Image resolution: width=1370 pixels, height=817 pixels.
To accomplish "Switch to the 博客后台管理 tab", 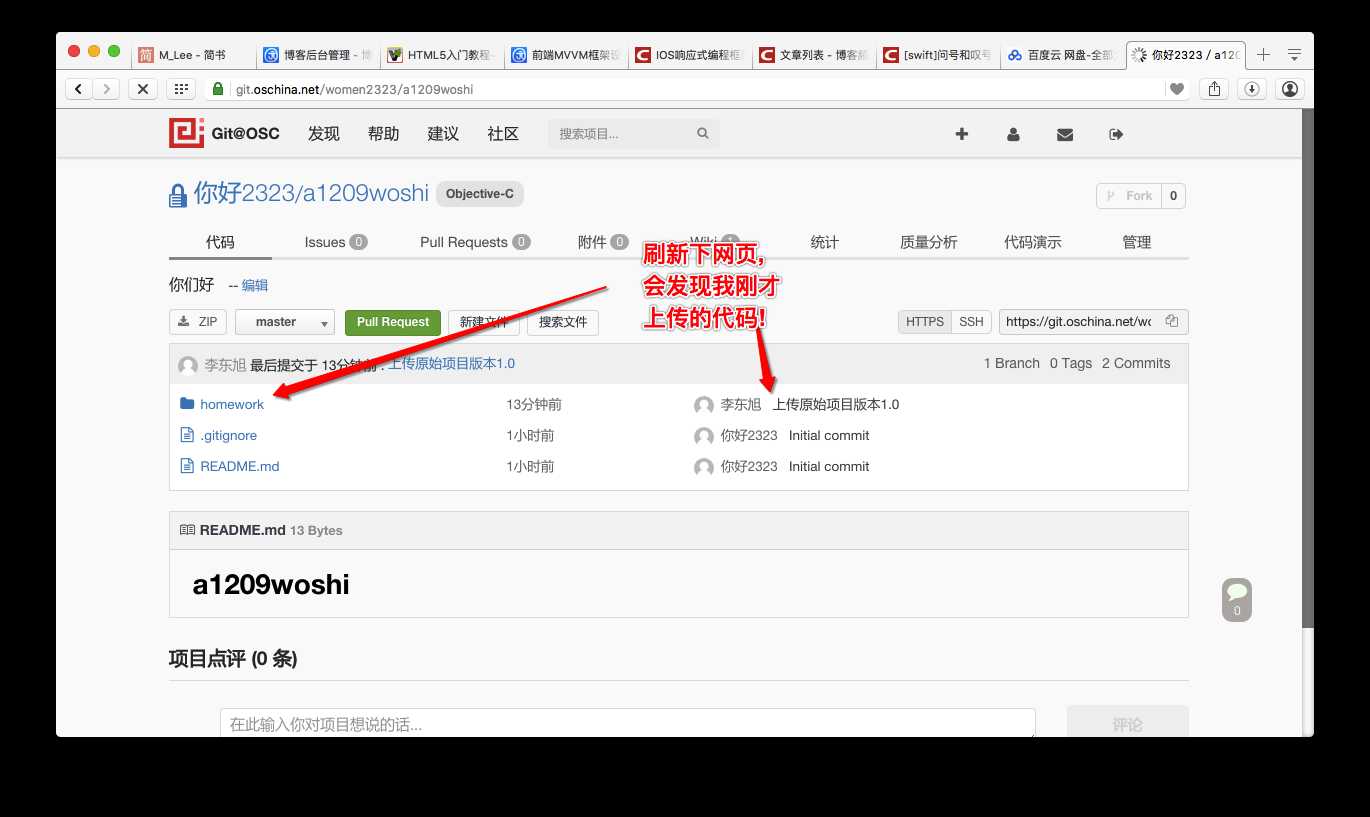I will [x=318, y=55].
